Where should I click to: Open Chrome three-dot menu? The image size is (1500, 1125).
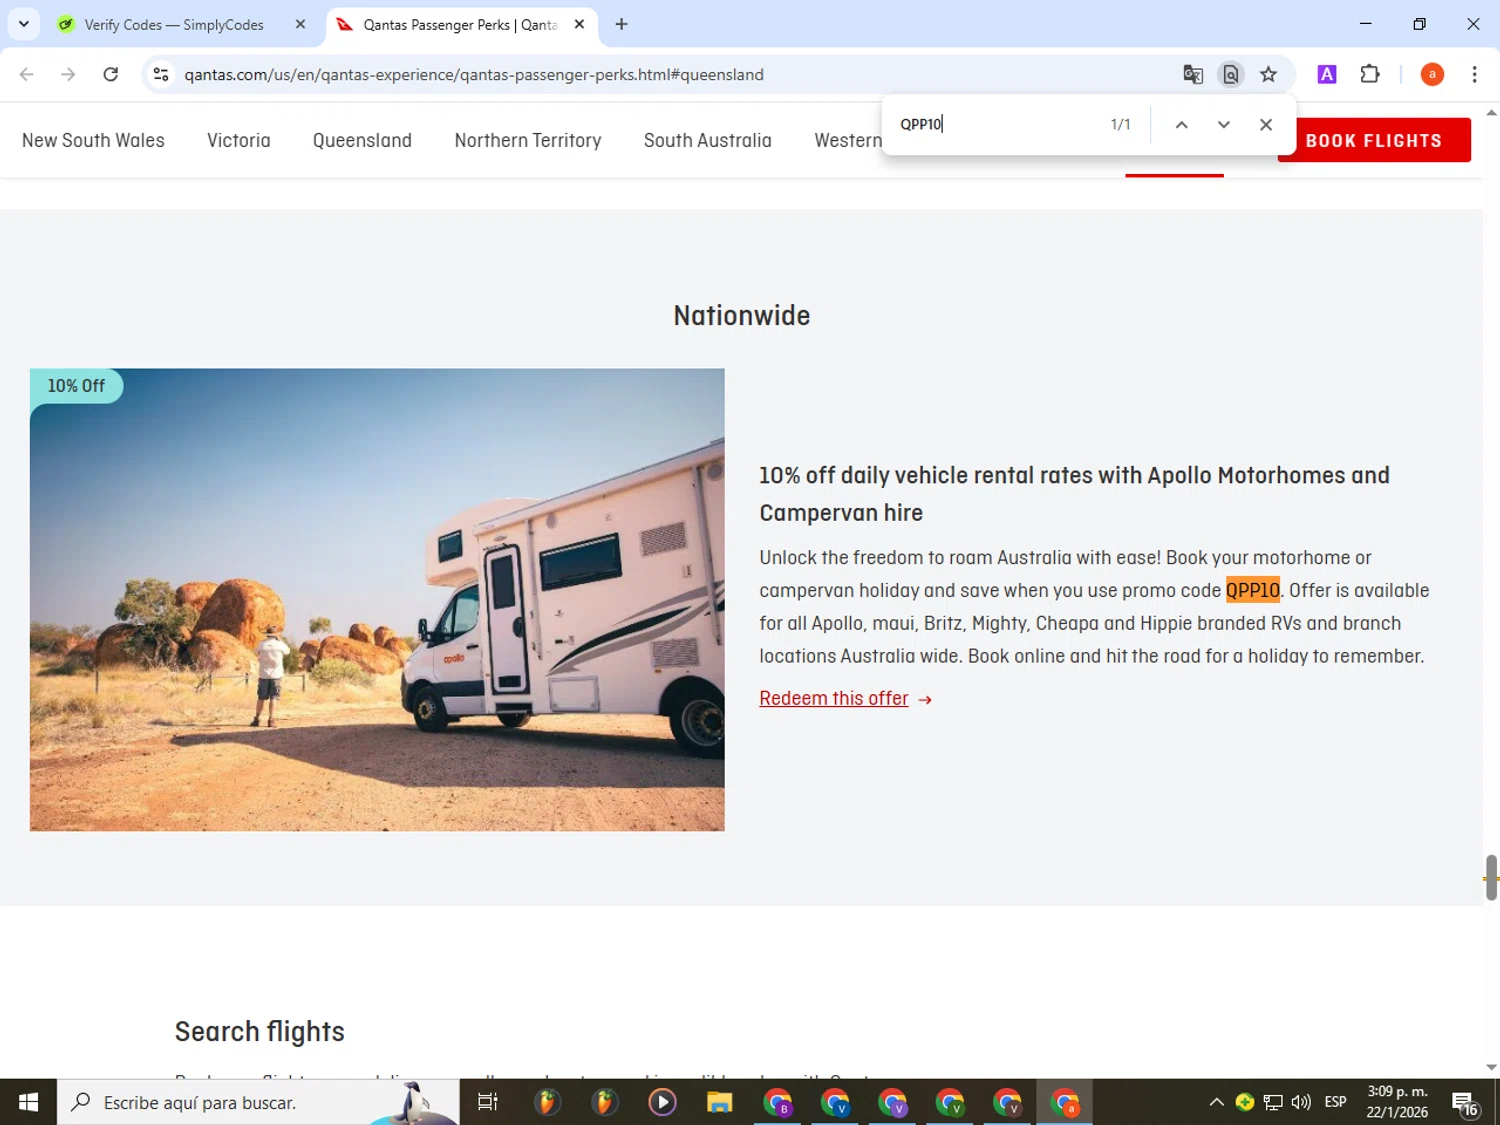(x=1474, y=74)
